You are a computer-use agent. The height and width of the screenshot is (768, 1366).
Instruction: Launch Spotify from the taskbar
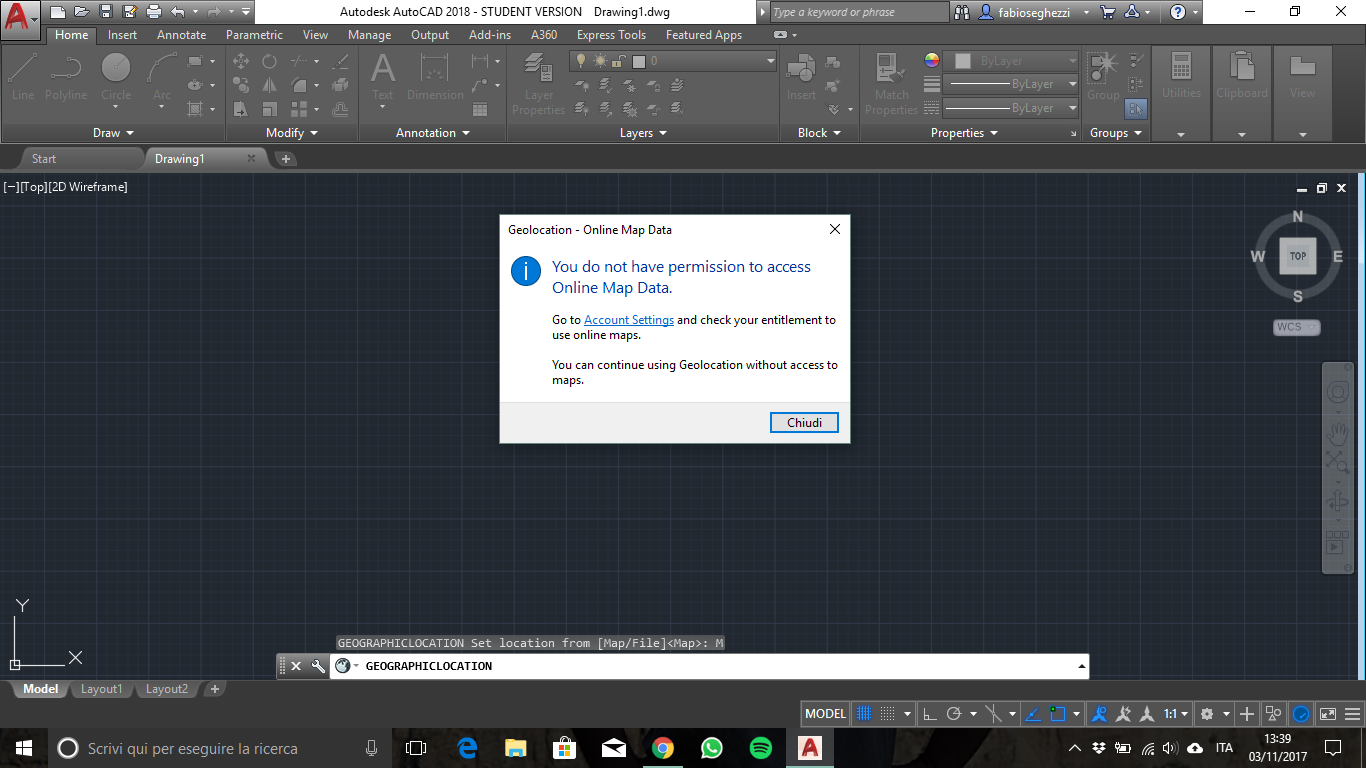760,747
